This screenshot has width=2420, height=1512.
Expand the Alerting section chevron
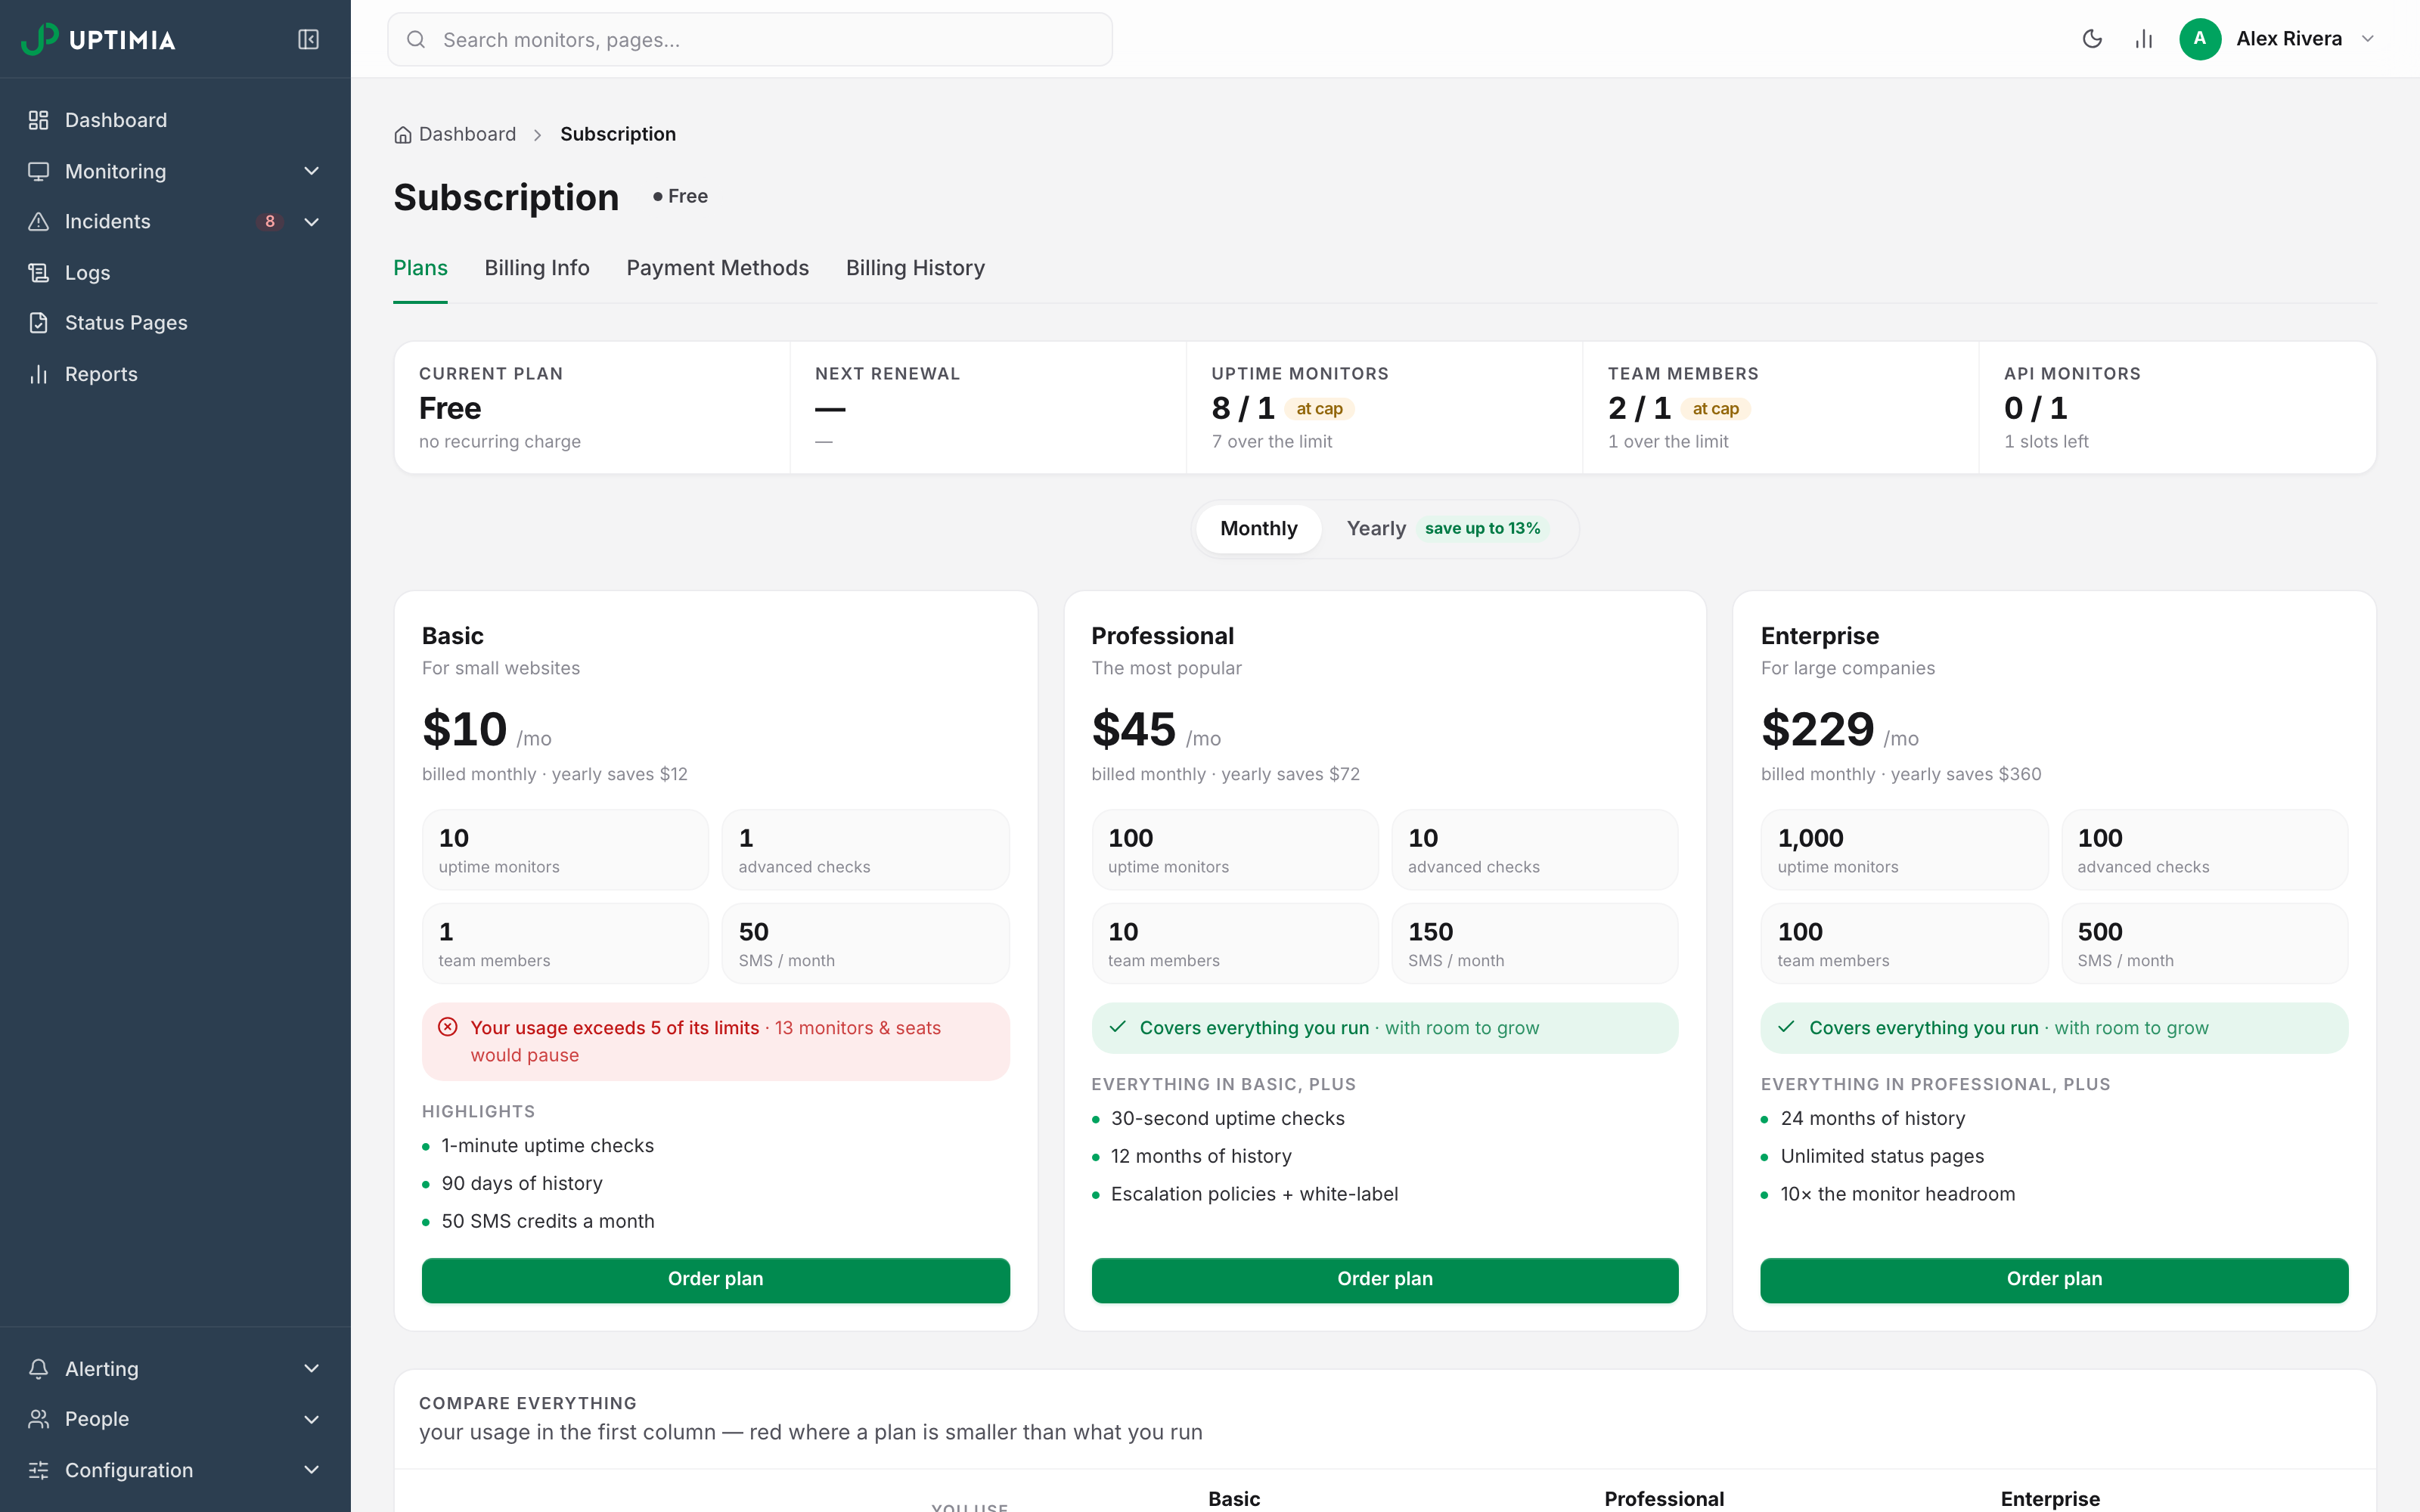click(311, 1368)
